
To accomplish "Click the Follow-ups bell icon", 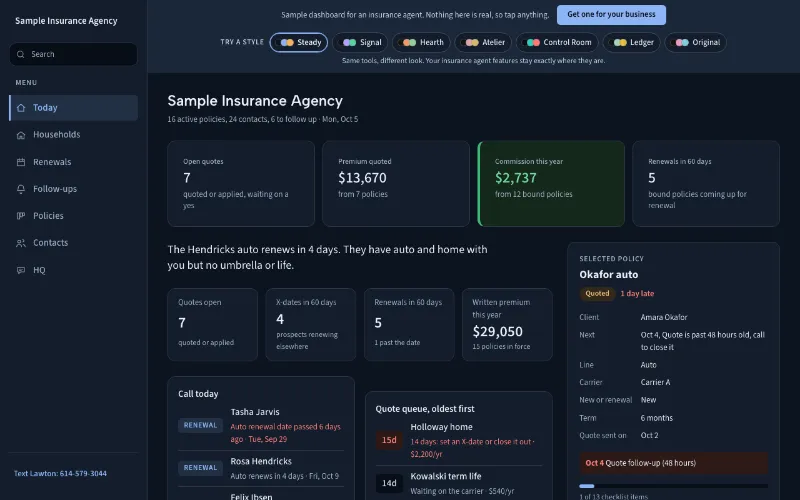I will click(x=21, y=189).
